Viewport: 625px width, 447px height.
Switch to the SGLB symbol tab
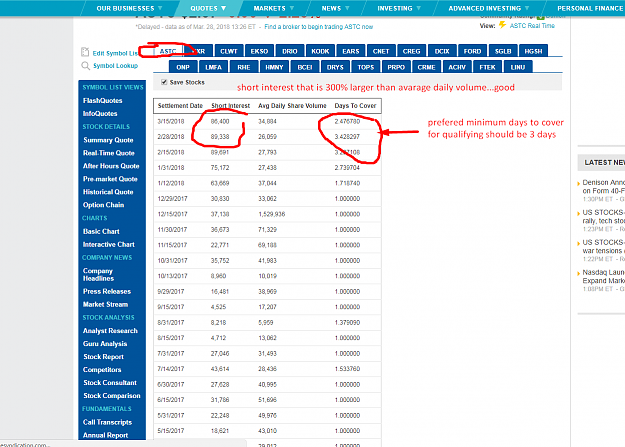coord(503,51)
